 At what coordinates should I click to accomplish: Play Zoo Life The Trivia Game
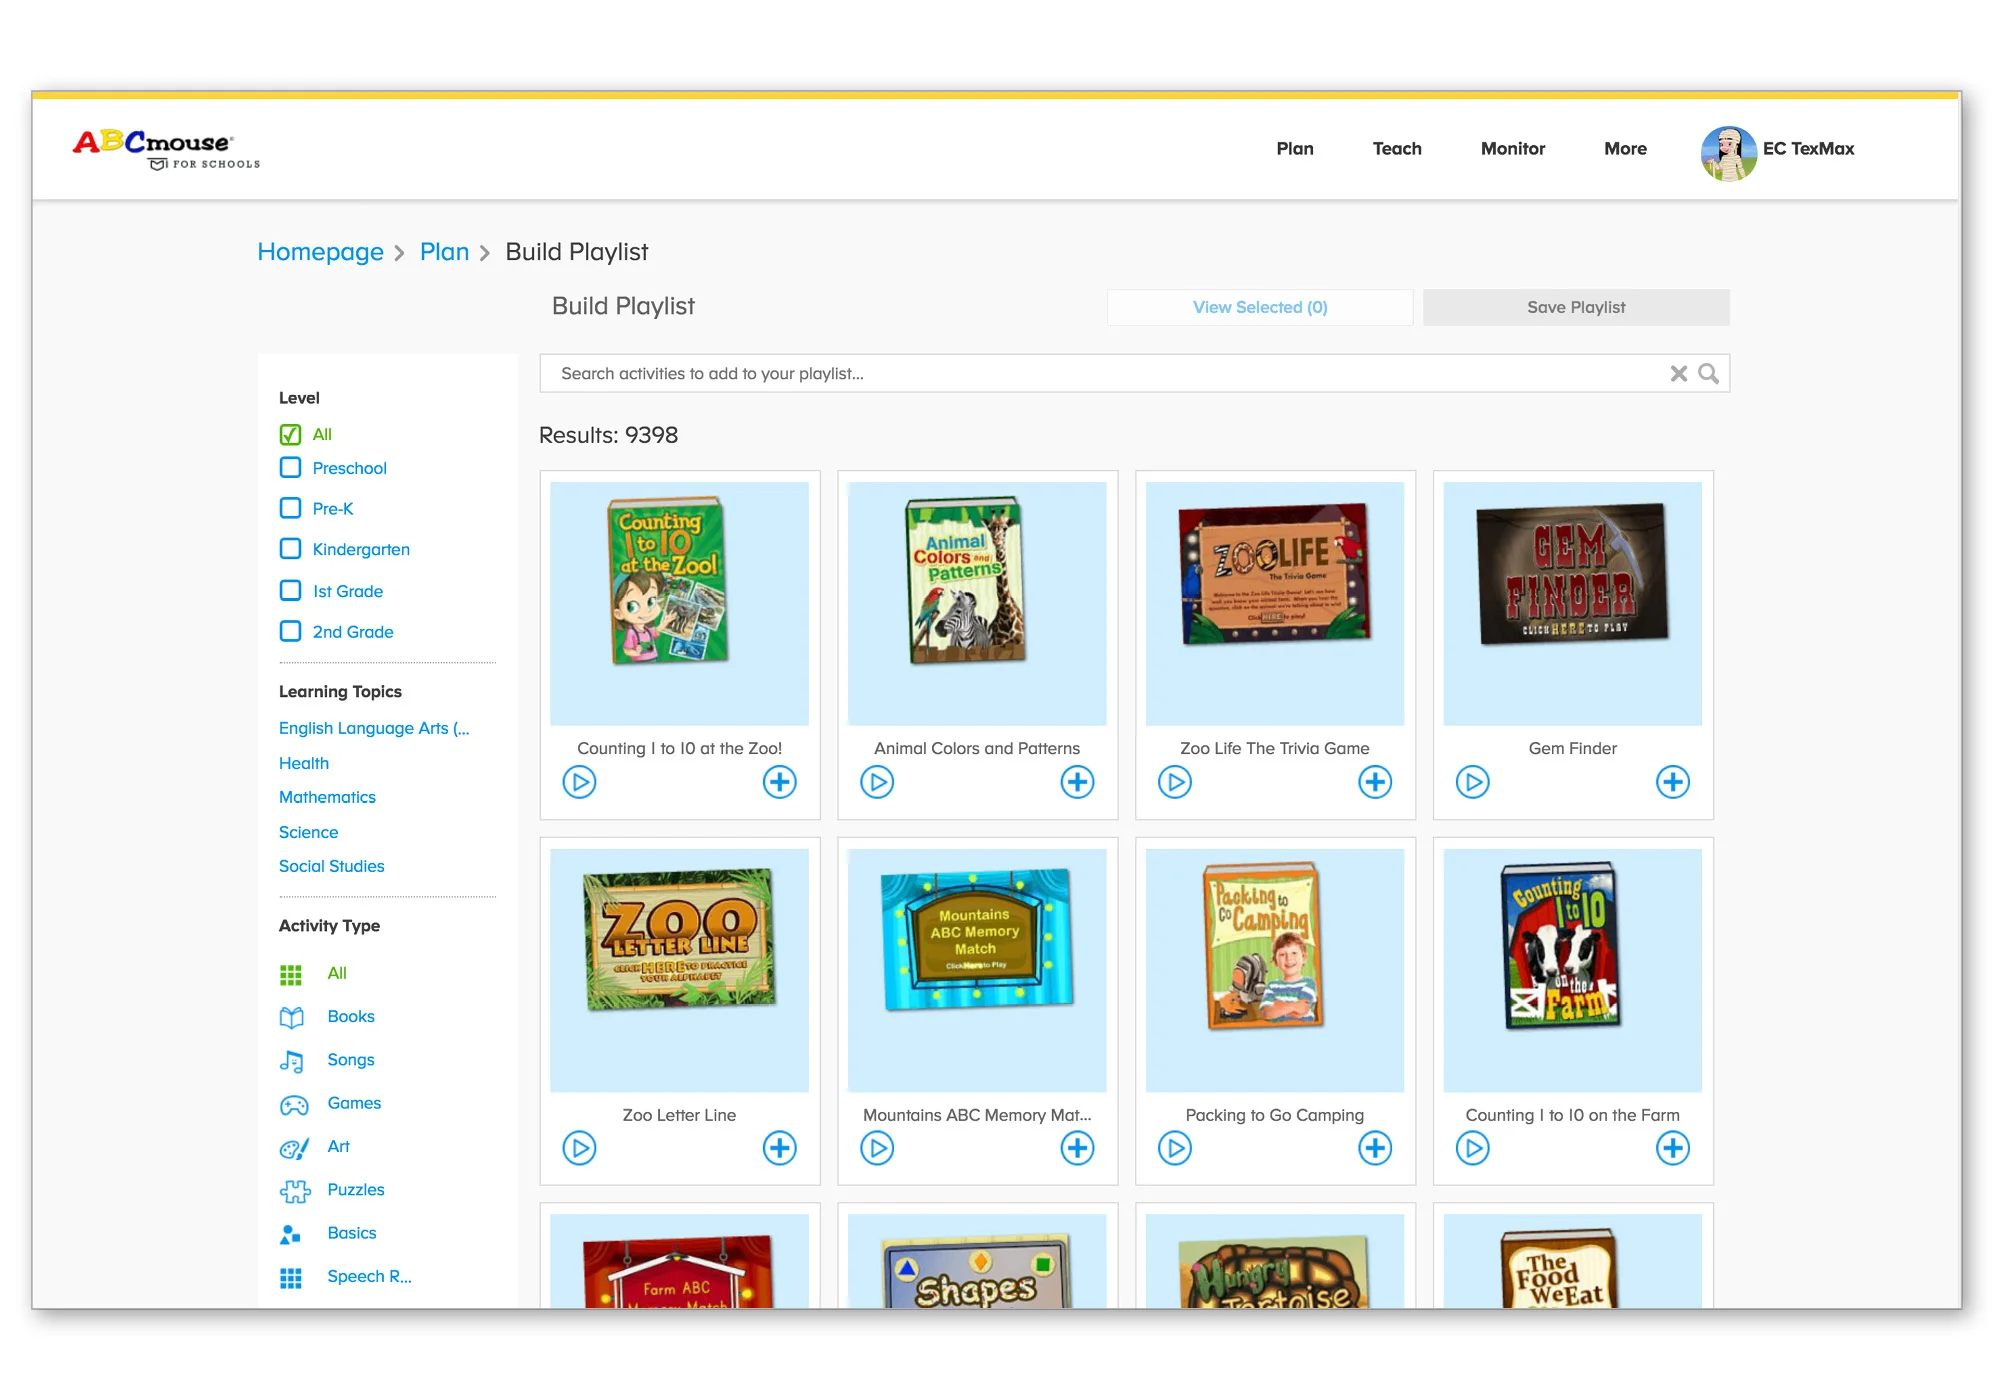coord(1175,782)
